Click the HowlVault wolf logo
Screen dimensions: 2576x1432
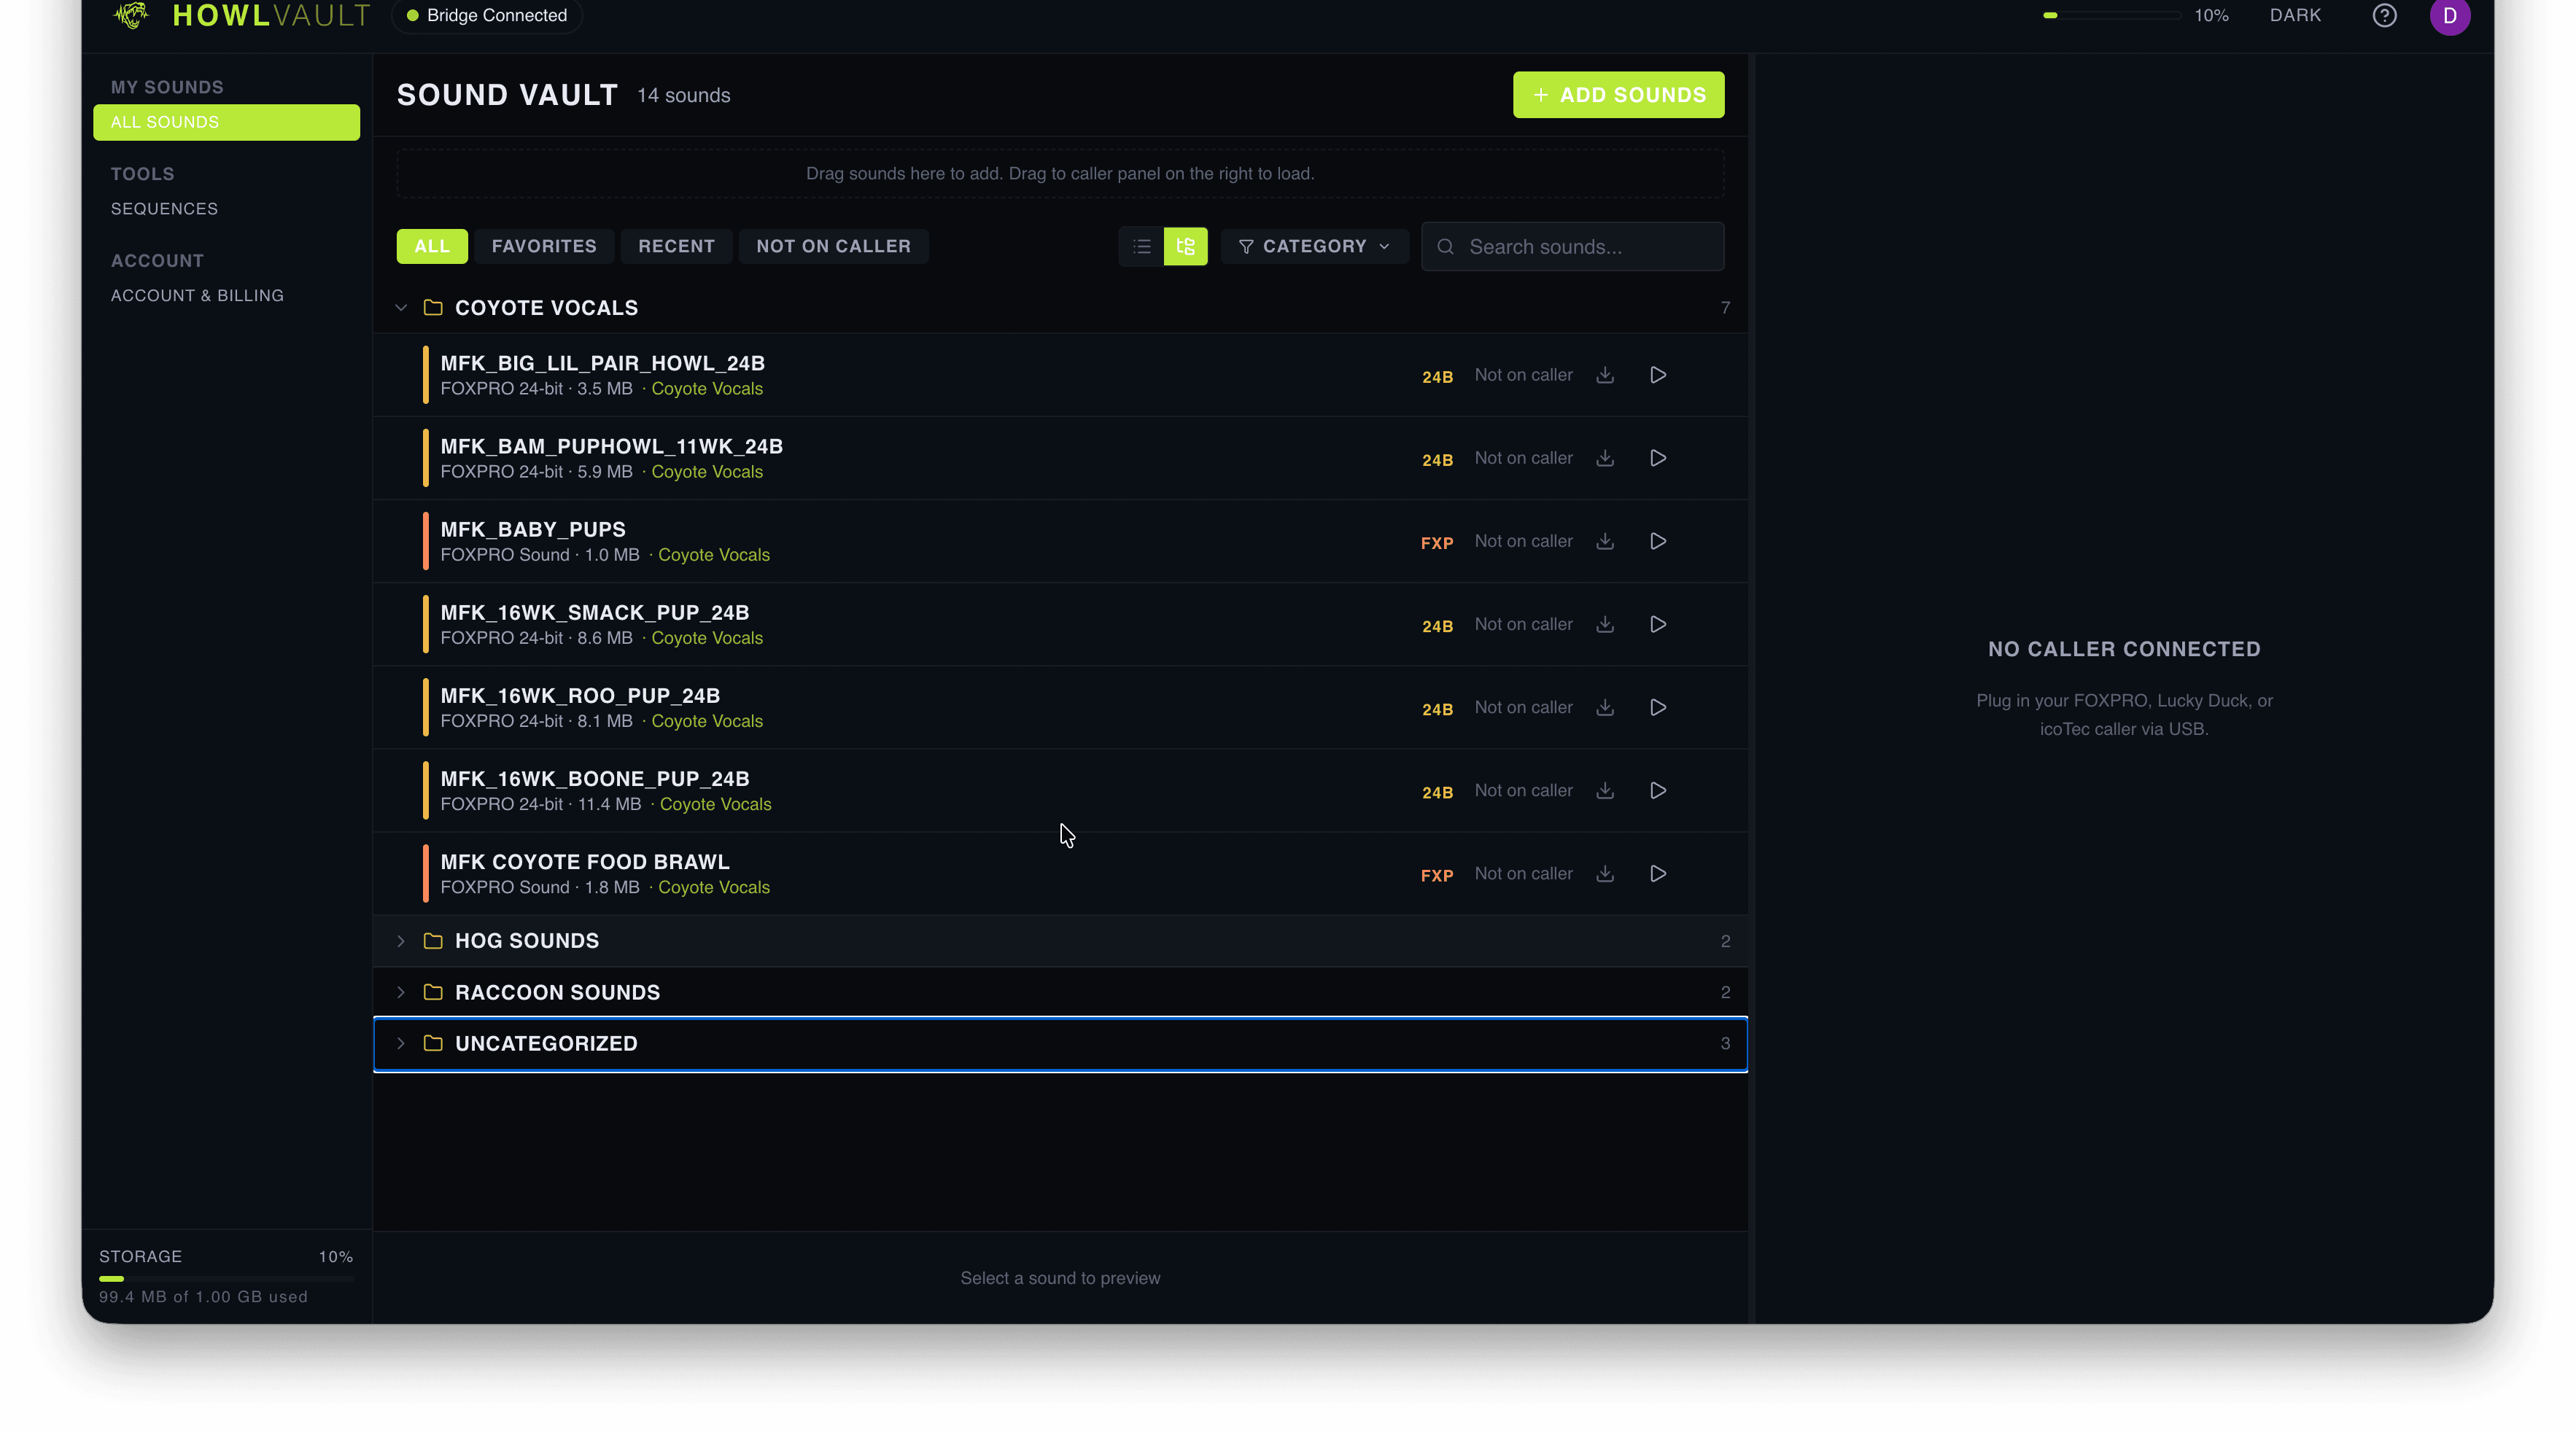[131, 15]
